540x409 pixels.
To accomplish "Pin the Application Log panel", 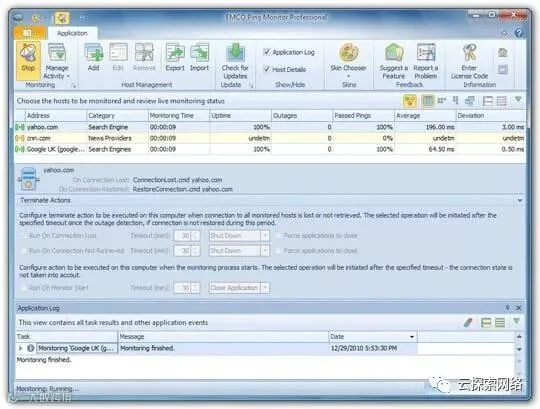I will 508,307.
